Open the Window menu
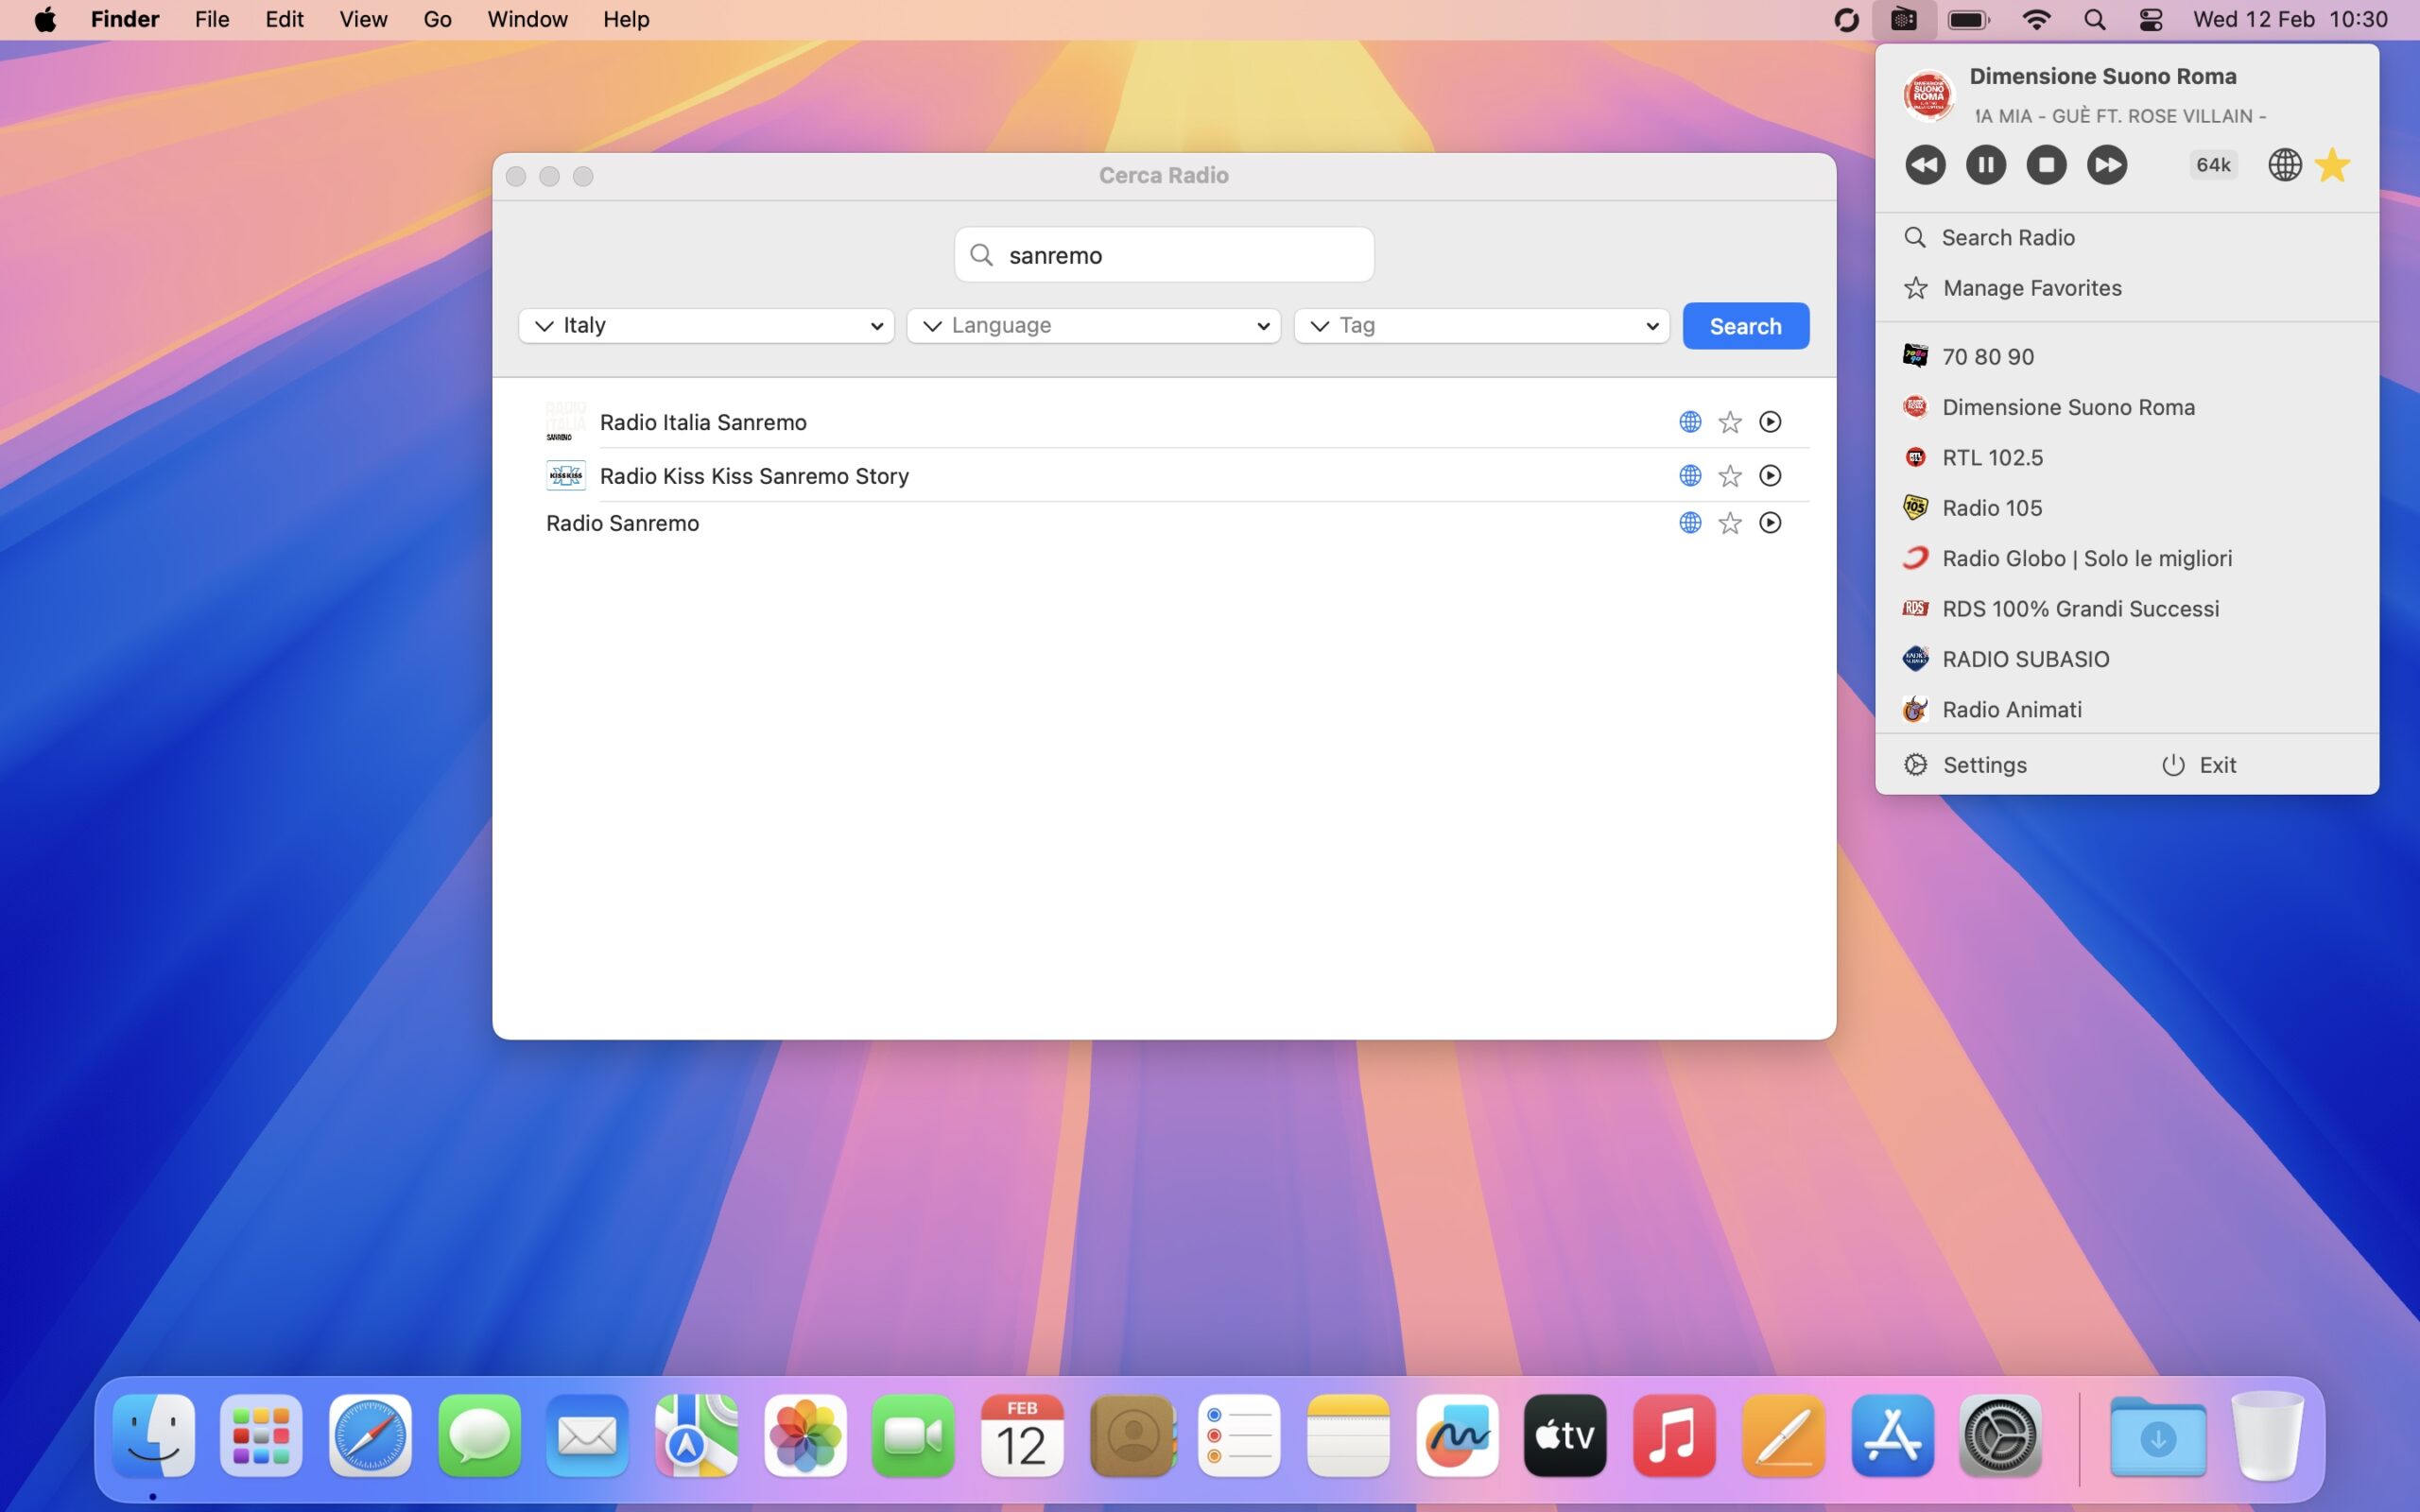 527,19
